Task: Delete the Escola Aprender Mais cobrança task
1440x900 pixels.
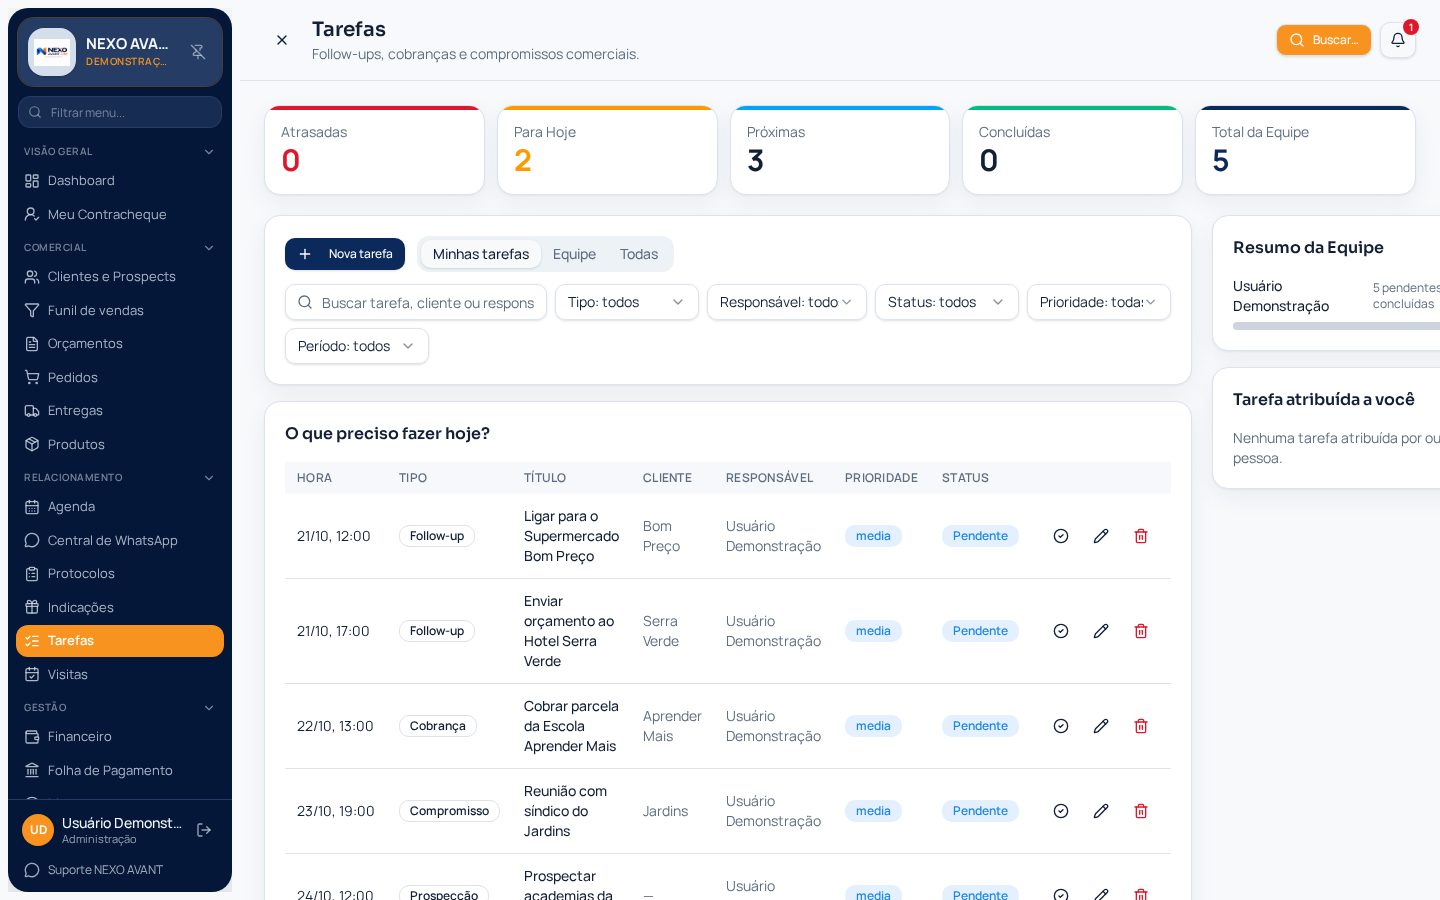Action: pyautogui.click(x=1141, y=726)
